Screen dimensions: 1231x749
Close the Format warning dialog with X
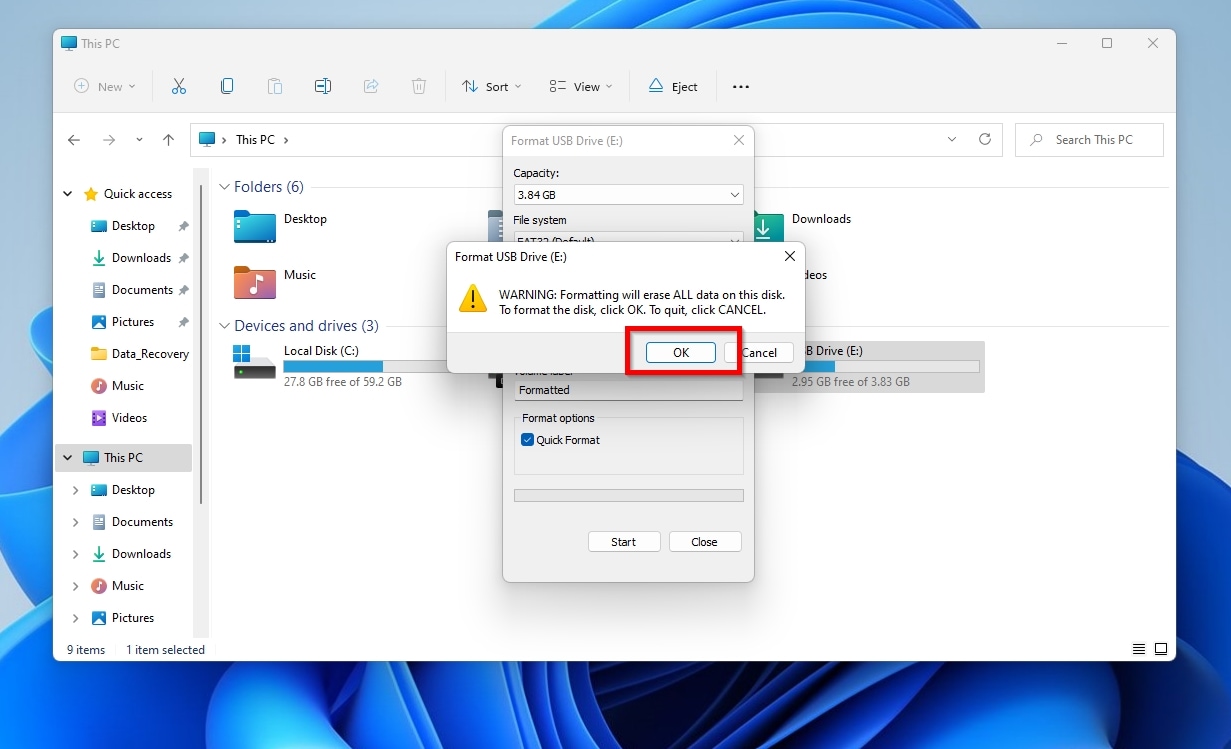tap(788, 256)
